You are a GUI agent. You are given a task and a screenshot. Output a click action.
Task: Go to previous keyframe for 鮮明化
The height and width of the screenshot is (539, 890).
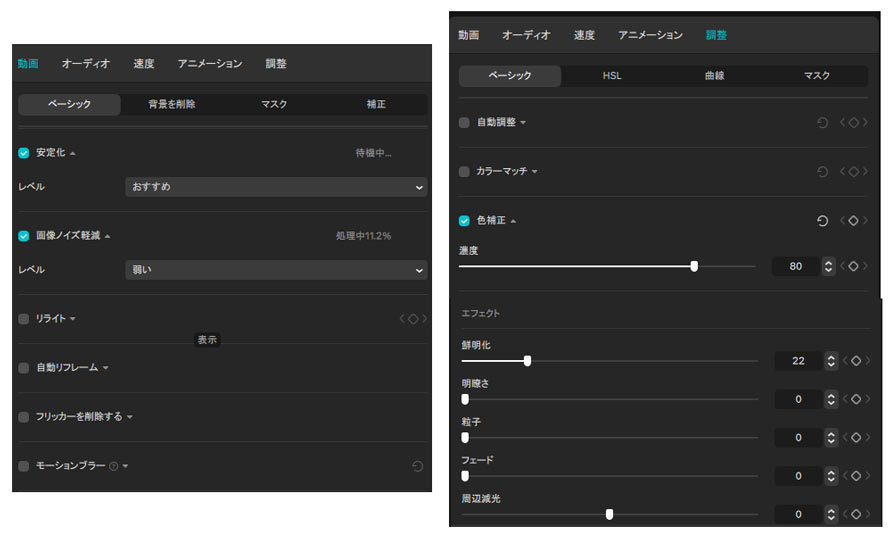click(x=846, y=361)
